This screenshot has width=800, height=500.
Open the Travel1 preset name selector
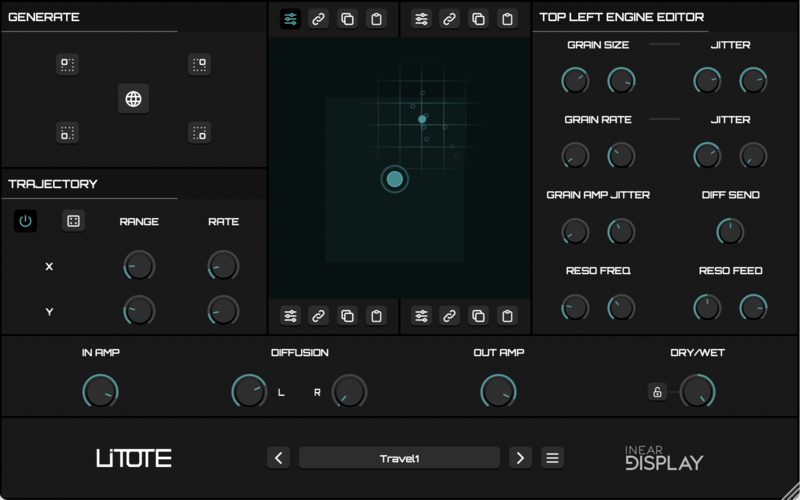[399, 458]
